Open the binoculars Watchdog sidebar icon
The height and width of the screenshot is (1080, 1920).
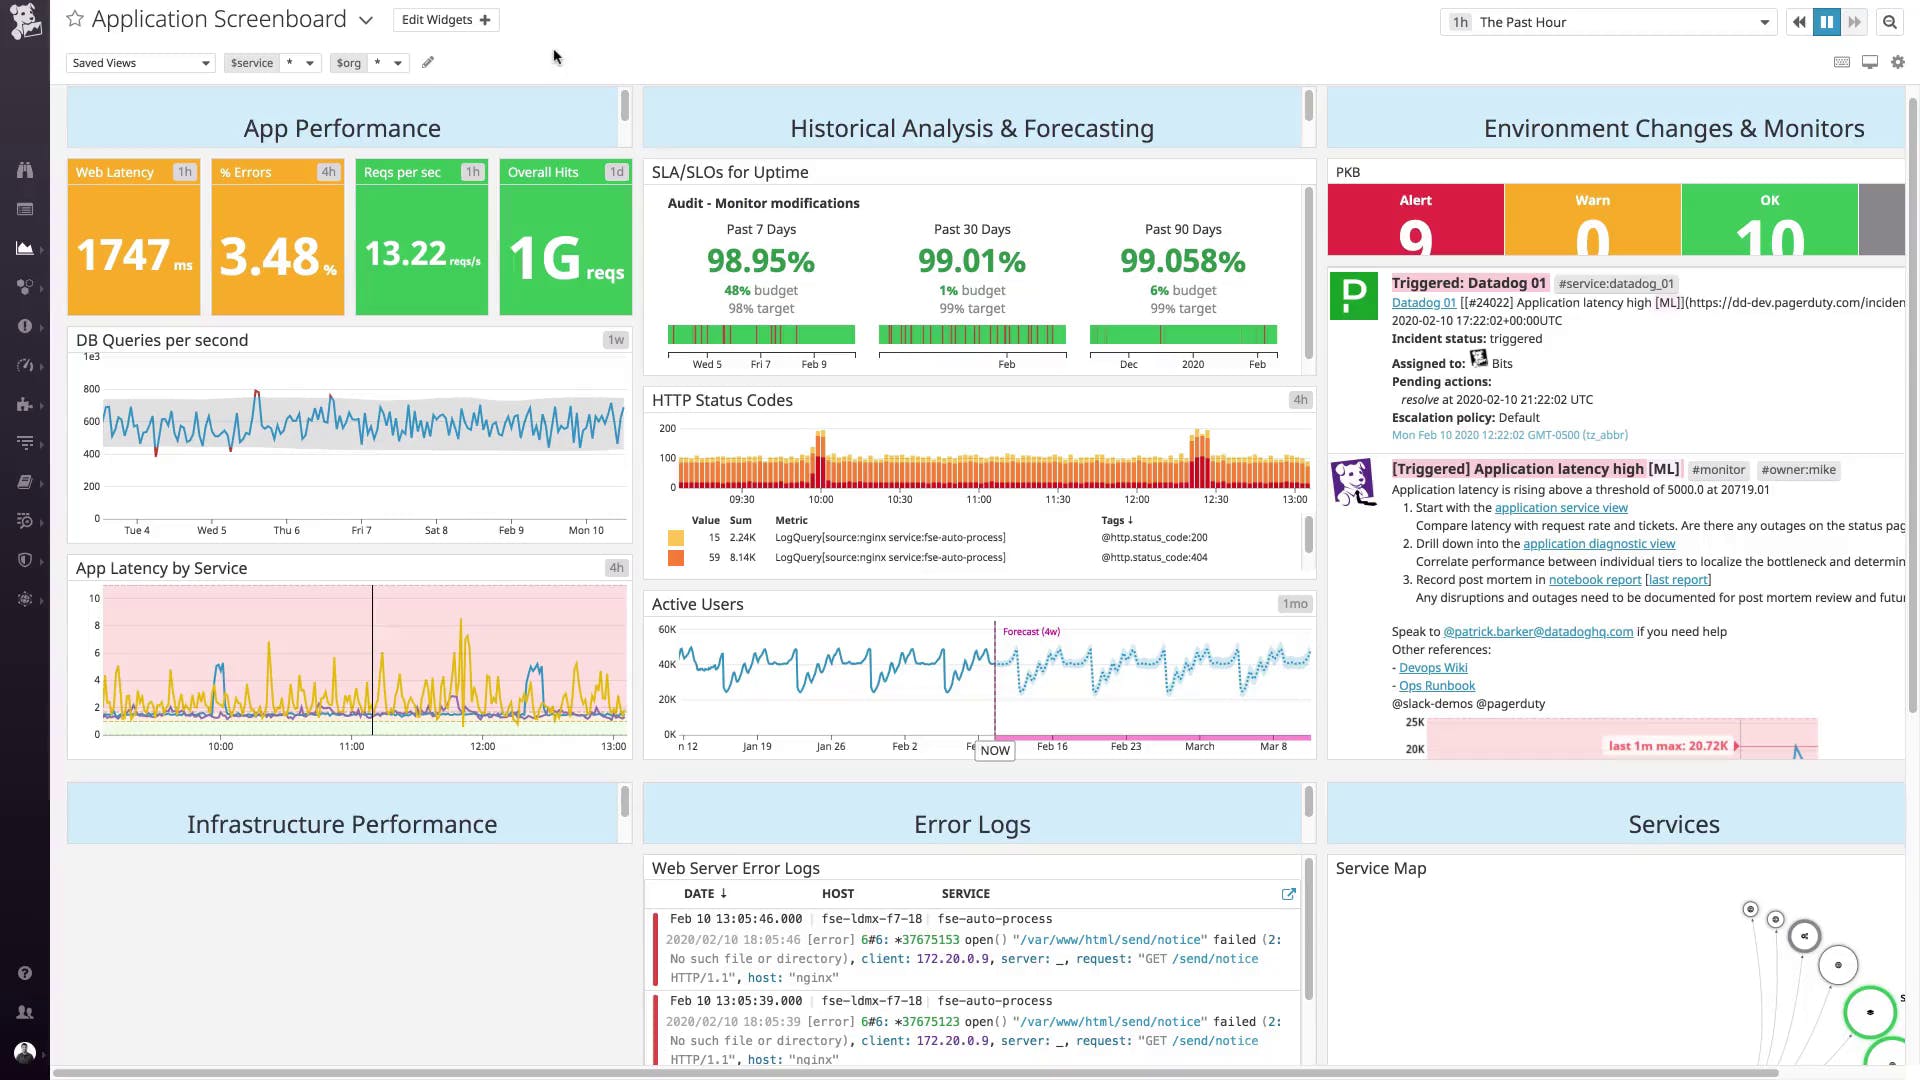(x=25, y=170)
